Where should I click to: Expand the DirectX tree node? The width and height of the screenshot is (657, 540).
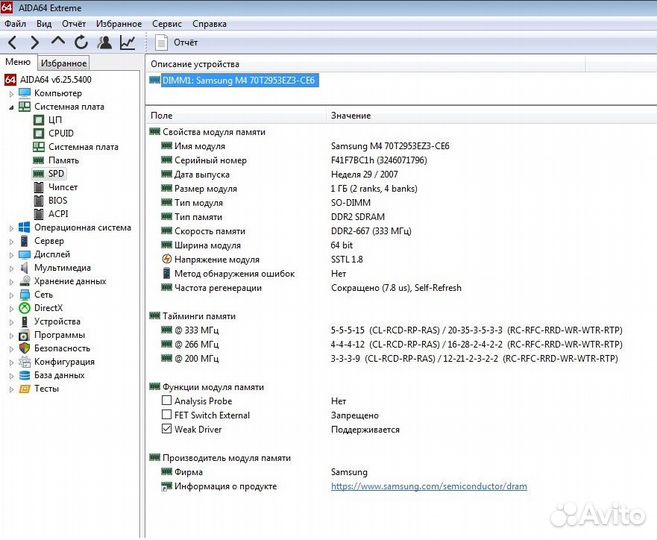[12, 309]
